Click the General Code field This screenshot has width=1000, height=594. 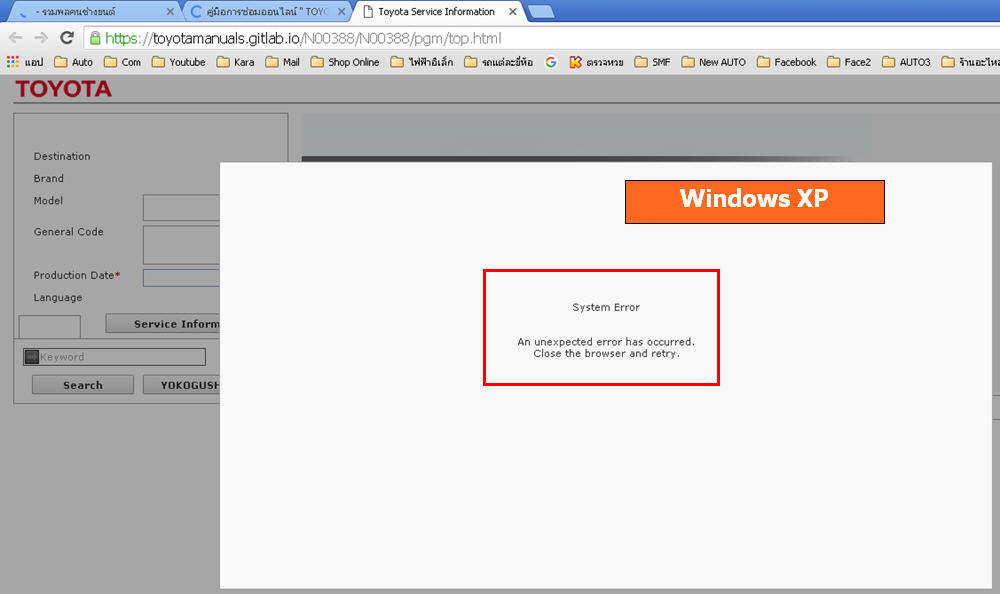[x=181, y=244]
